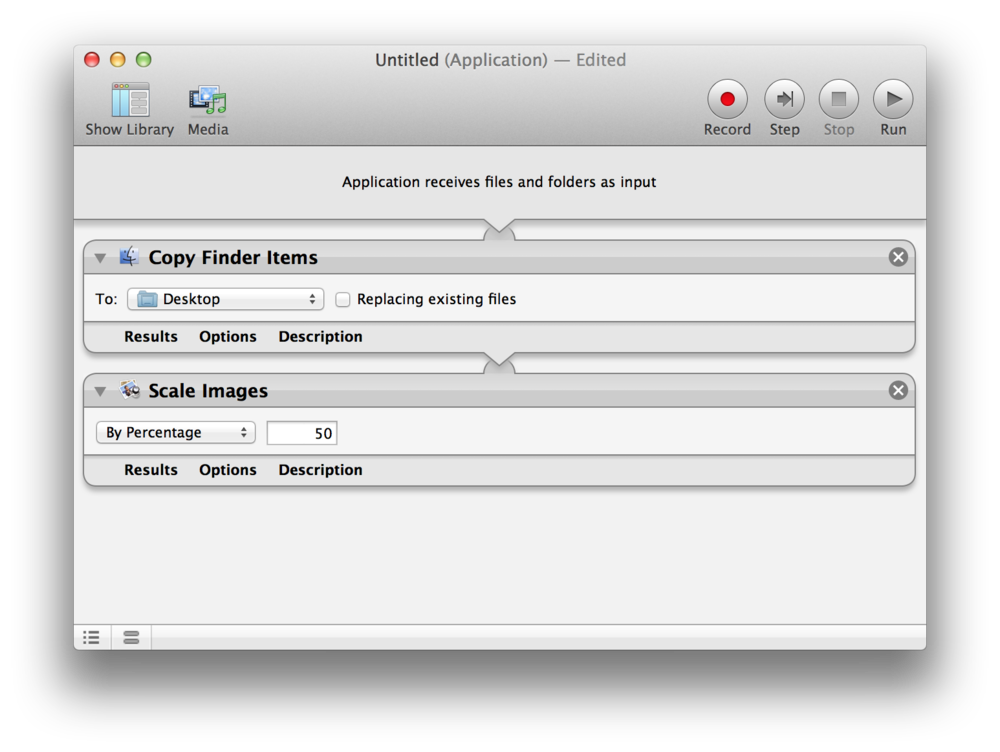The image size is (1000, 752).
Task: Show the workflow variables view icon
Action: 131,637
